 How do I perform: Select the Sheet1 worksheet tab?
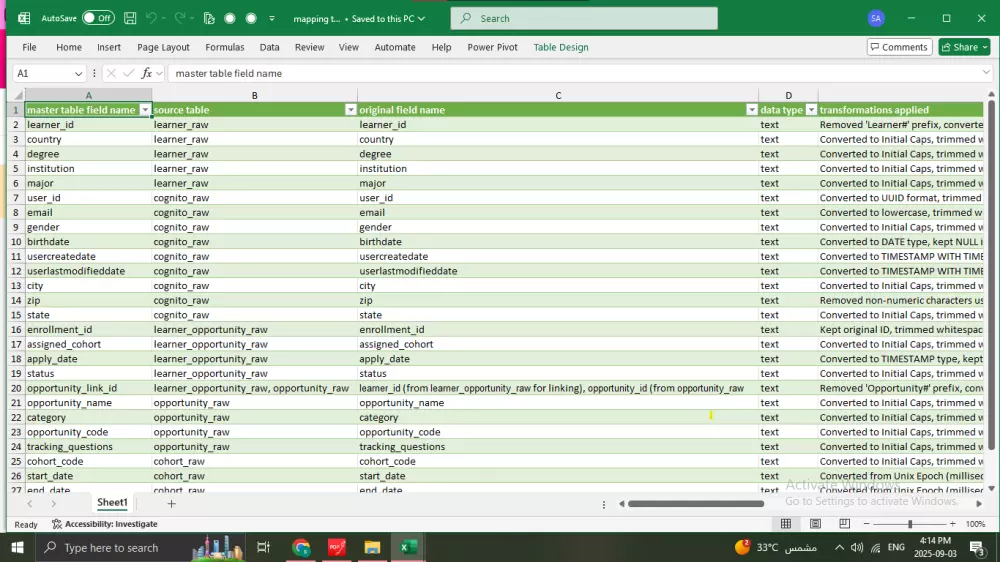tap(112, 503)
